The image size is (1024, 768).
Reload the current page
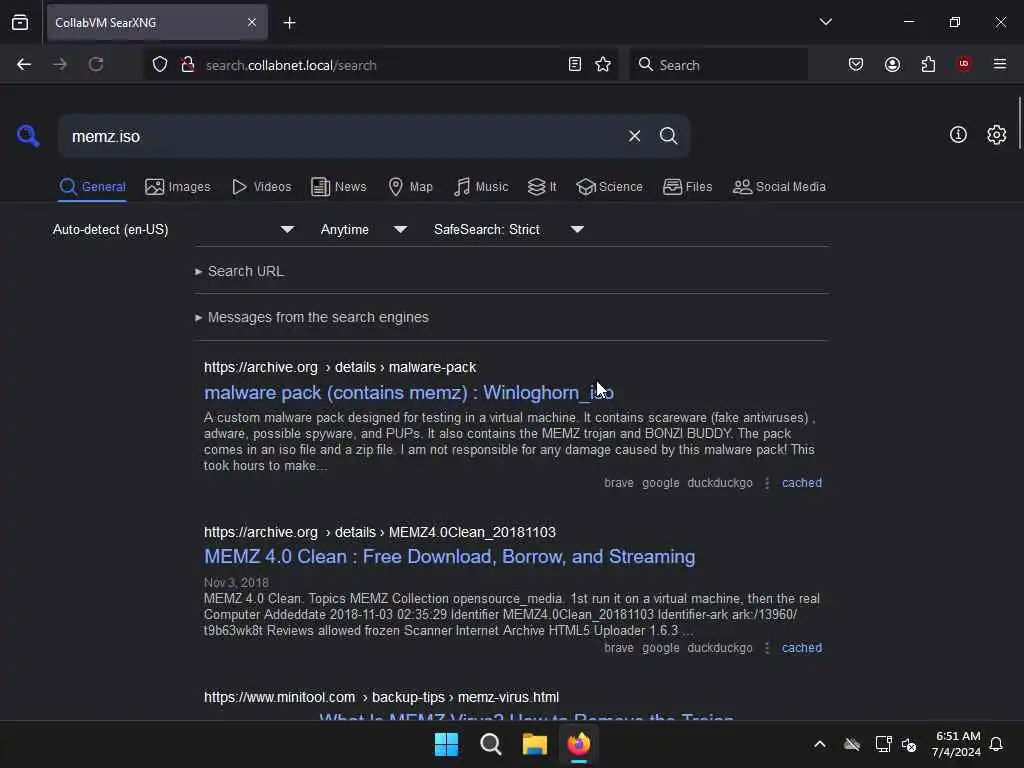coord(96,65)
